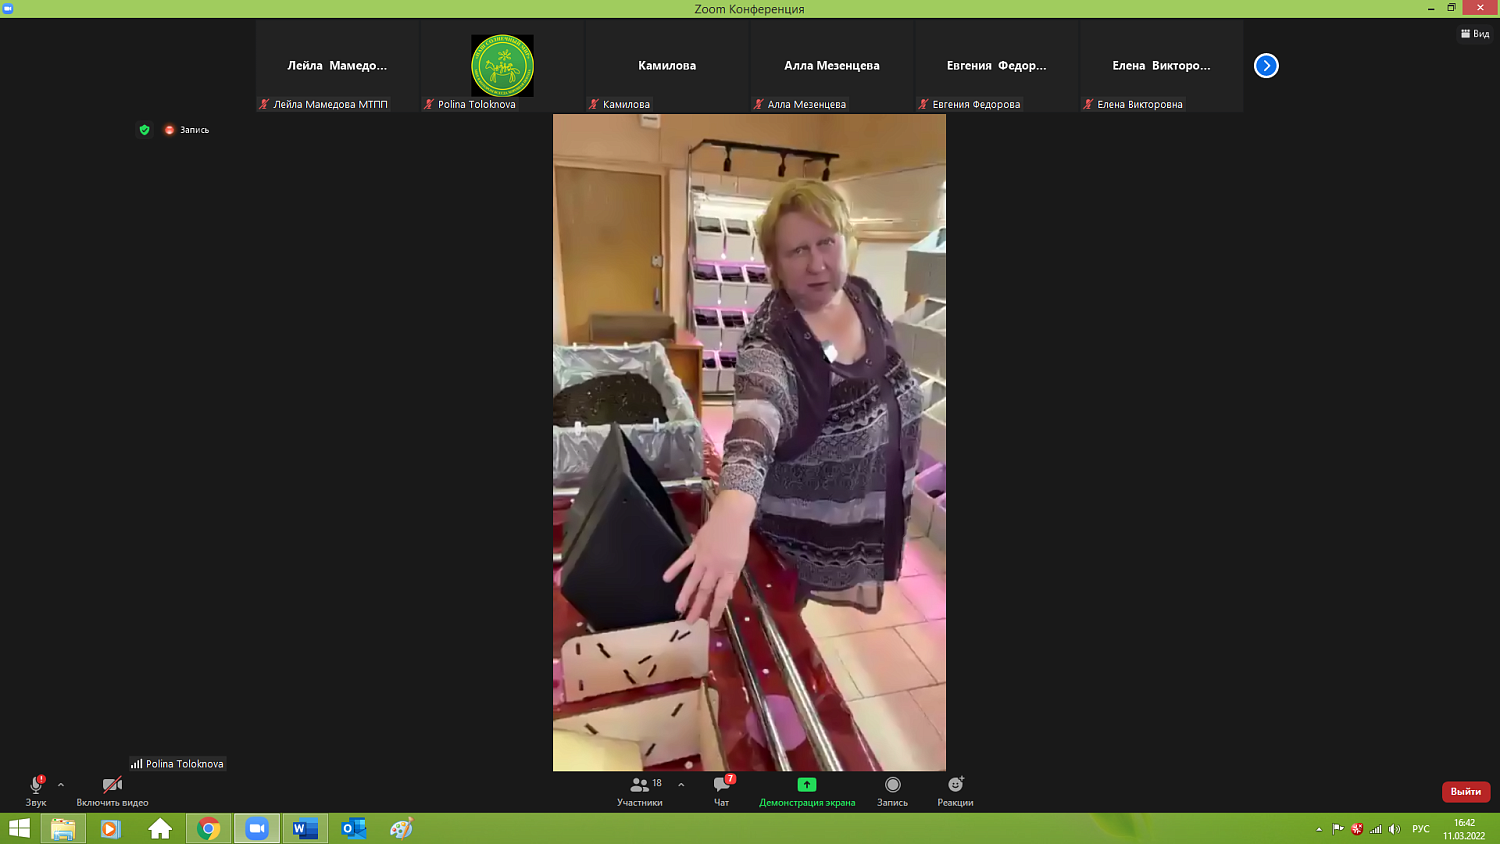Open Windows Start menu

pyautogui.click(x=19, y=828)
